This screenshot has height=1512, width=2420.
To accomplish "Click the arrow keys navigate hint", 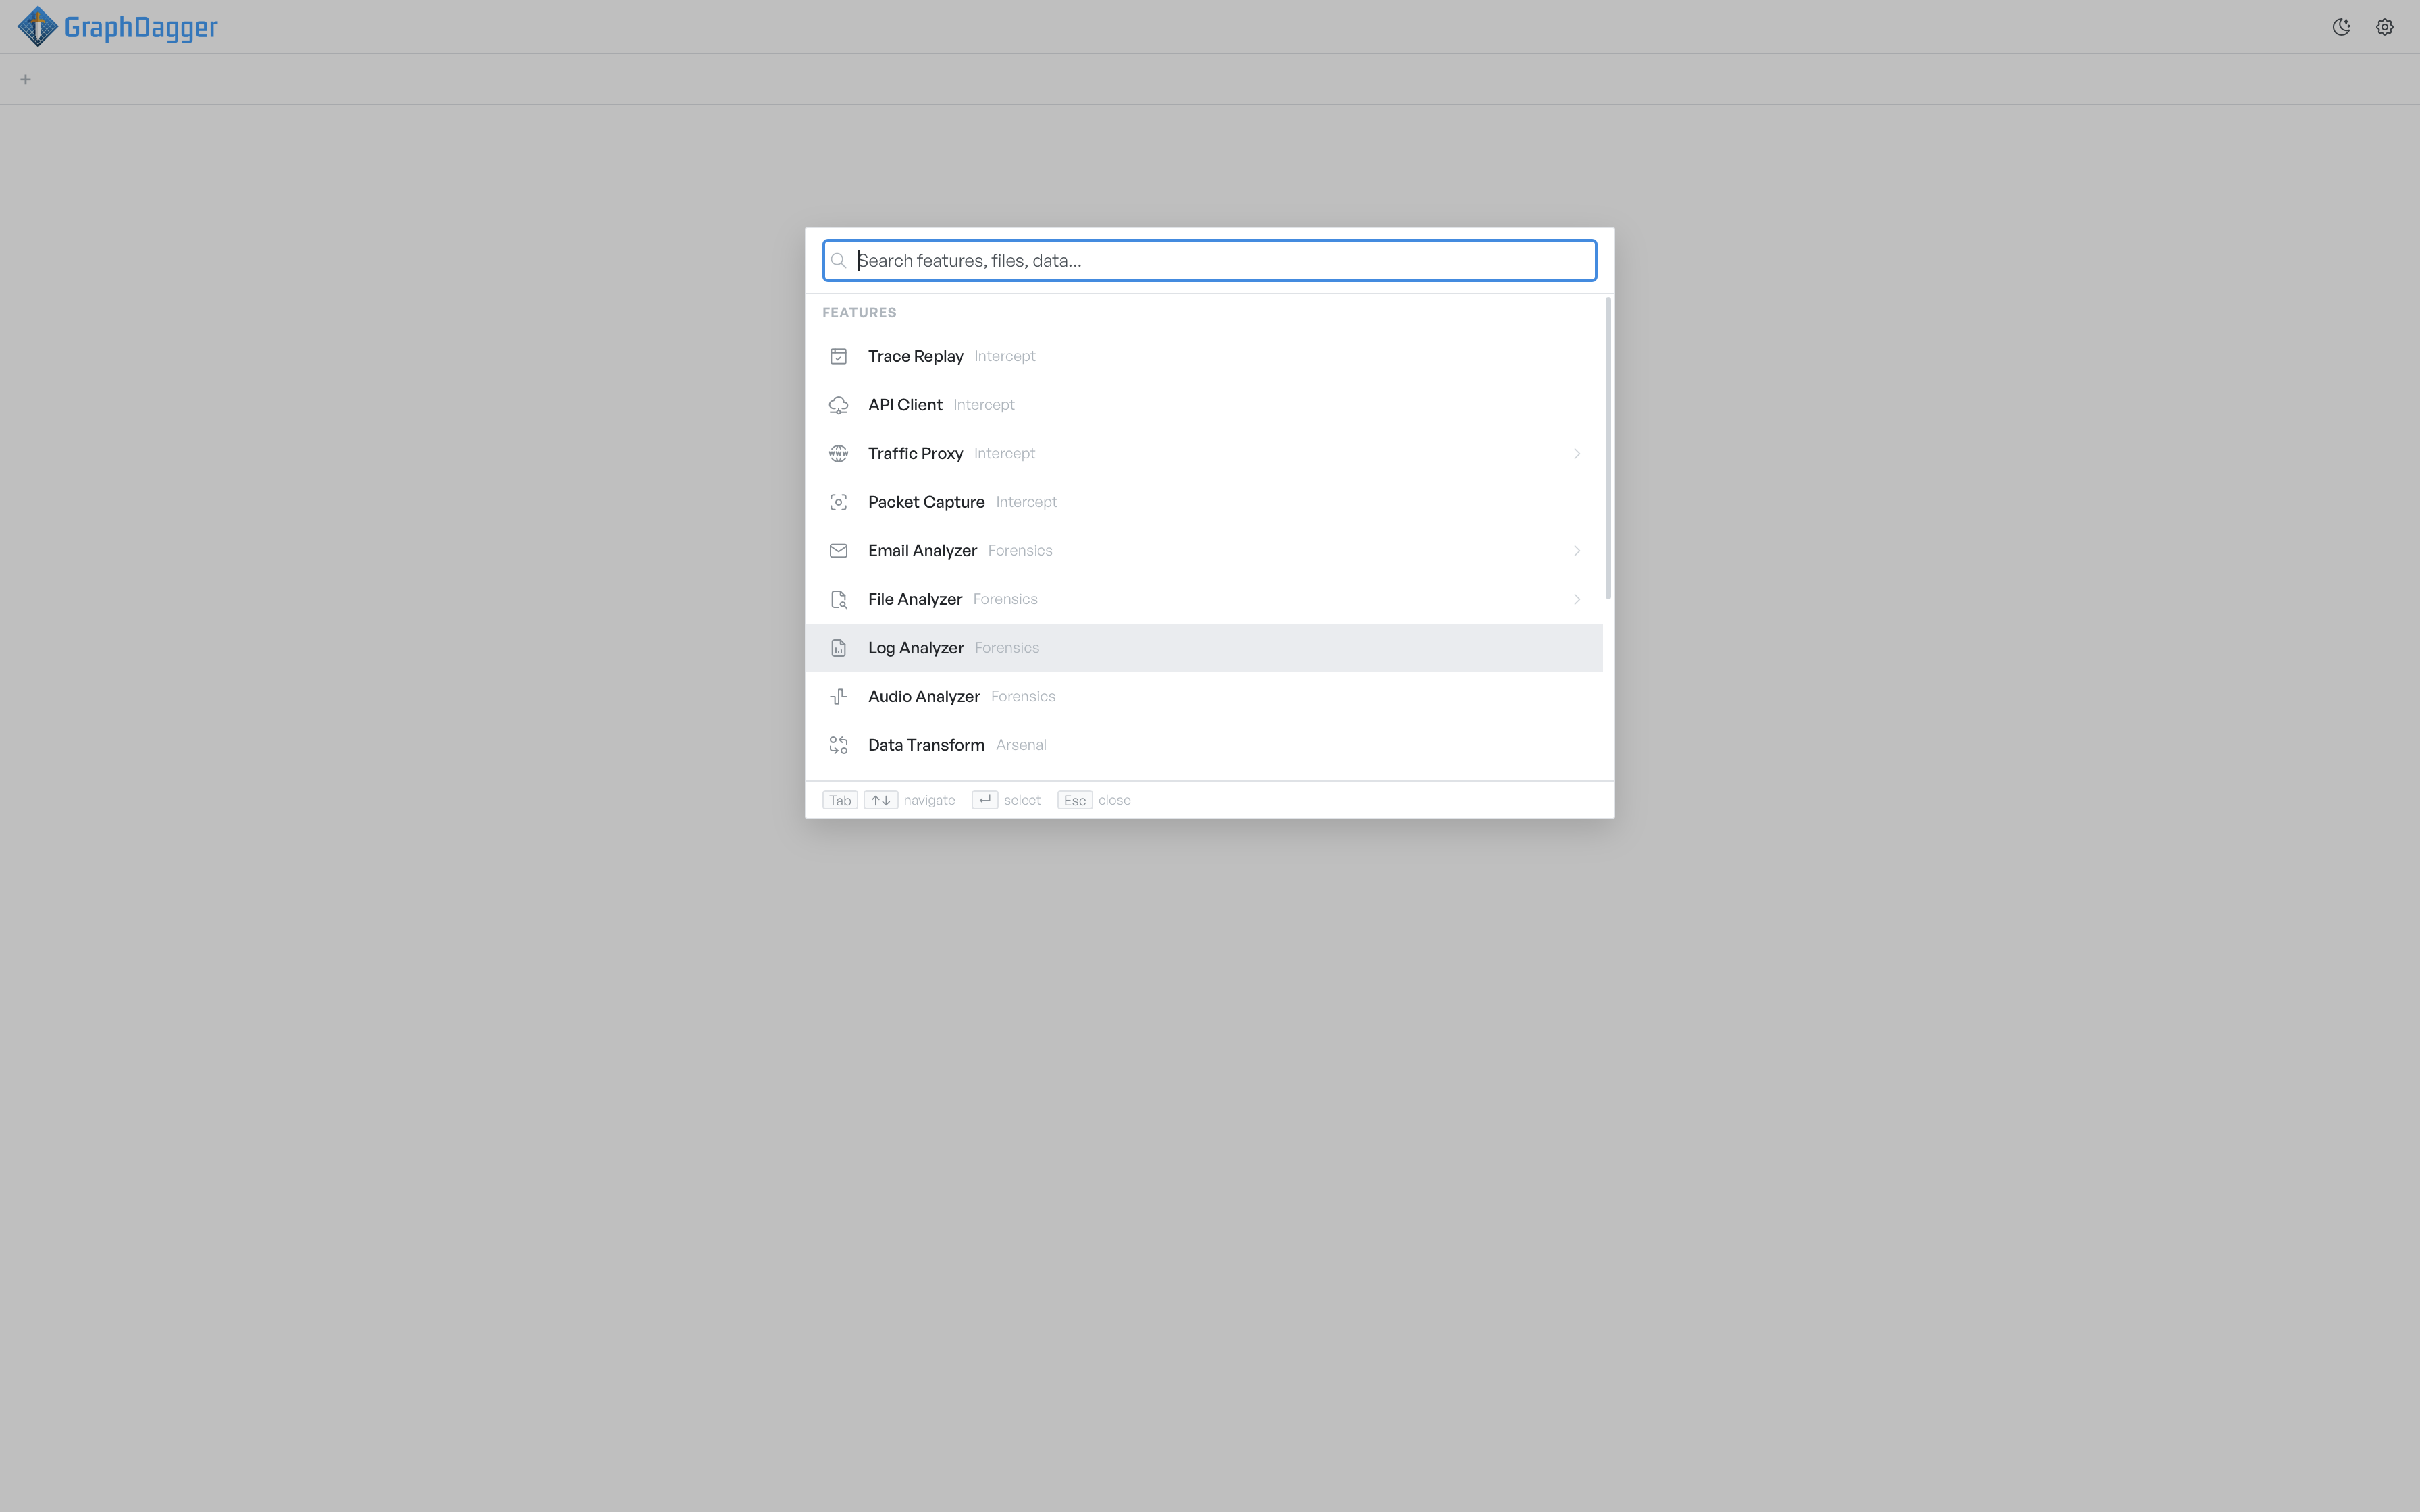I will coord(881,800).
